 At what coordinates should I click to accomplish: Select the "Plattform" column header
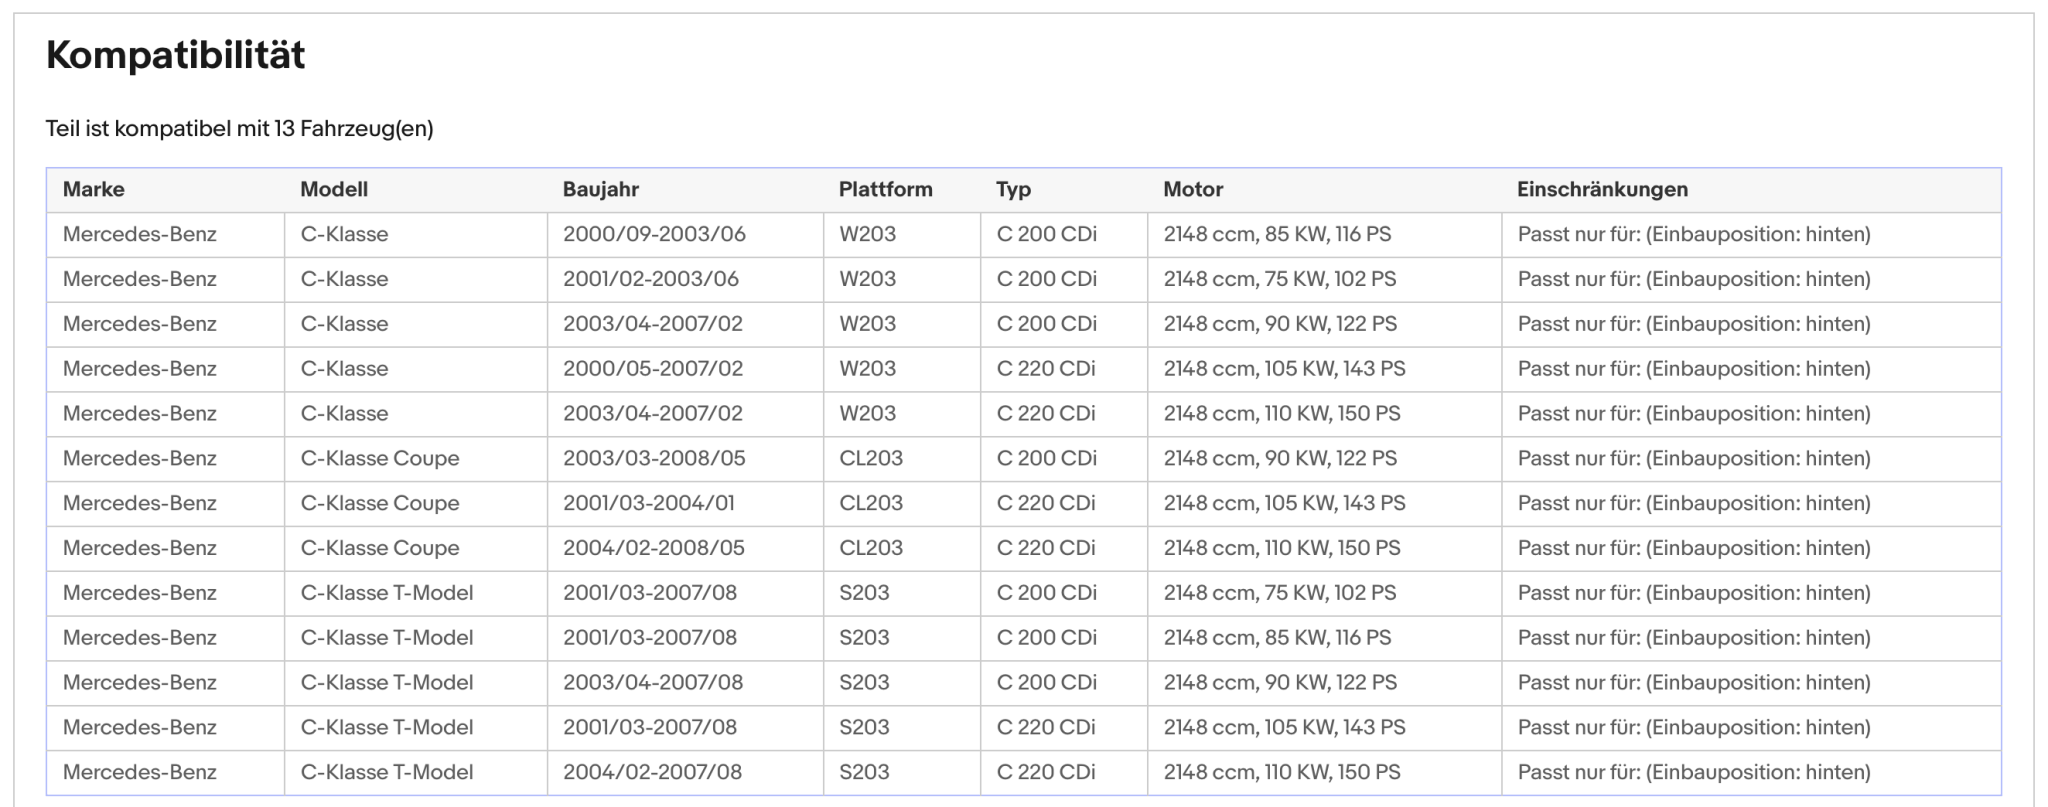[886, 189]
